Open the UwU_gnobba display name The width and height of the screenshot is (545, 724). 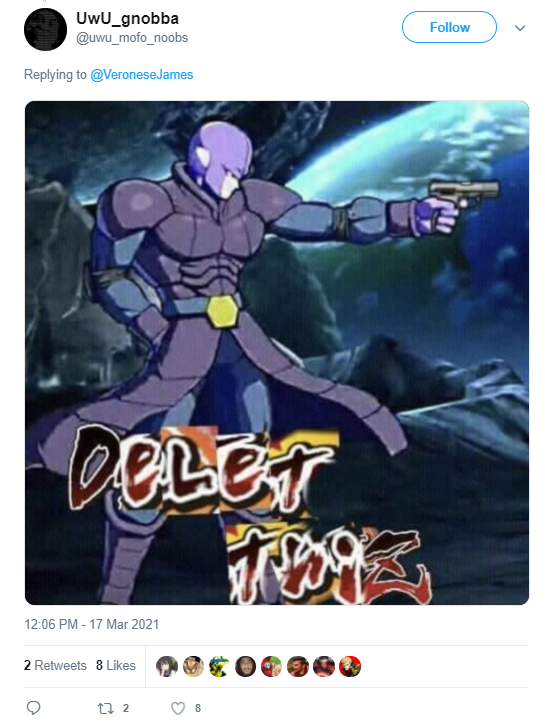click(x=127, y=18)
